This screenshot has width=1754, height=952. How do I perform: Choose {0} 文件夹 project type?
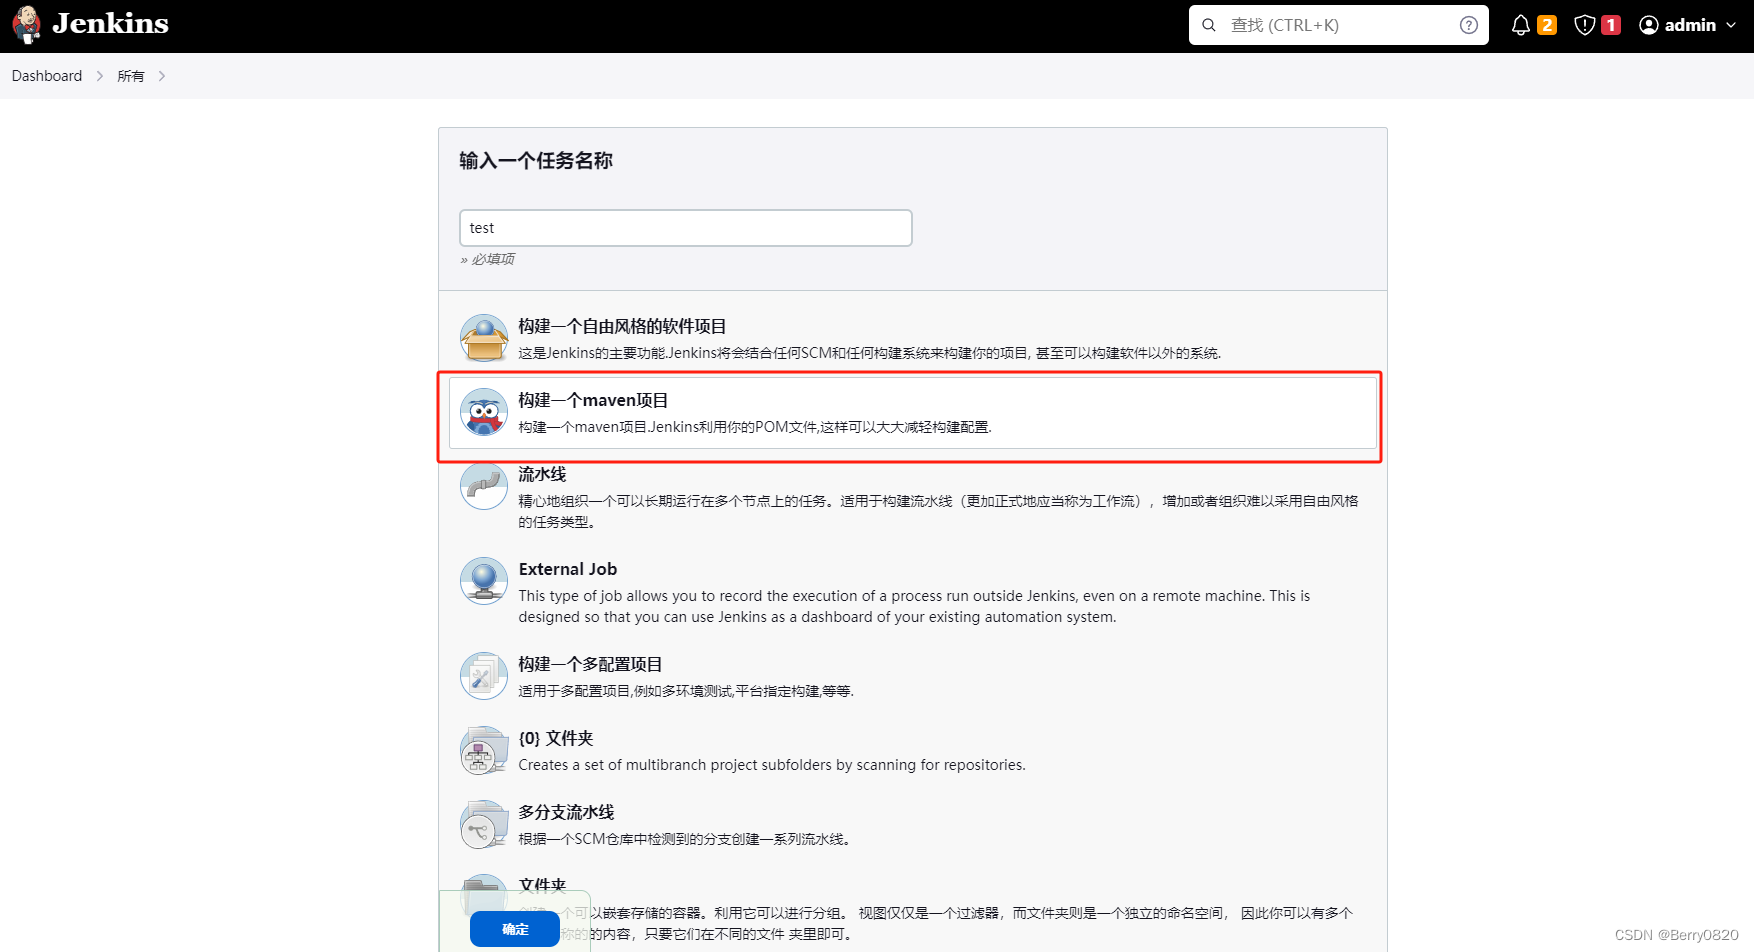pos(556,738)
